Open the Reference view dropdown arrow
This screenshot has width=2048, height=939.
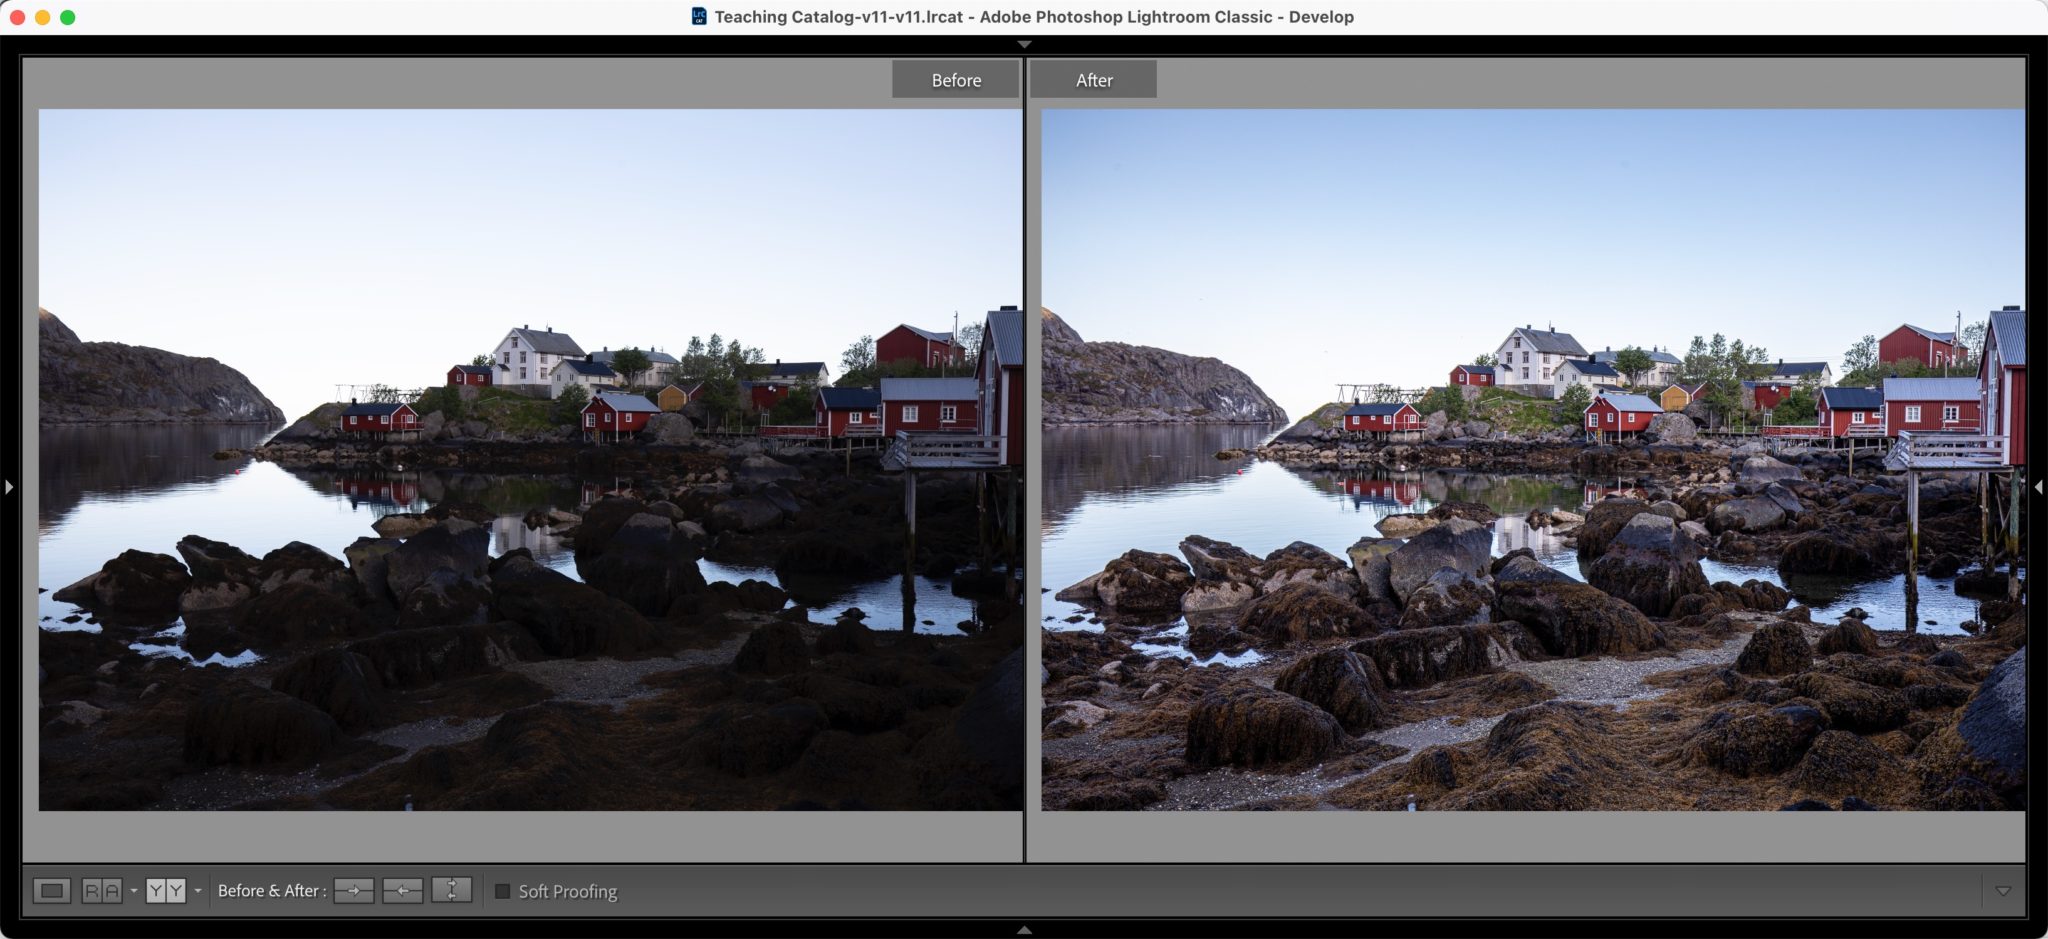[134, 891]
